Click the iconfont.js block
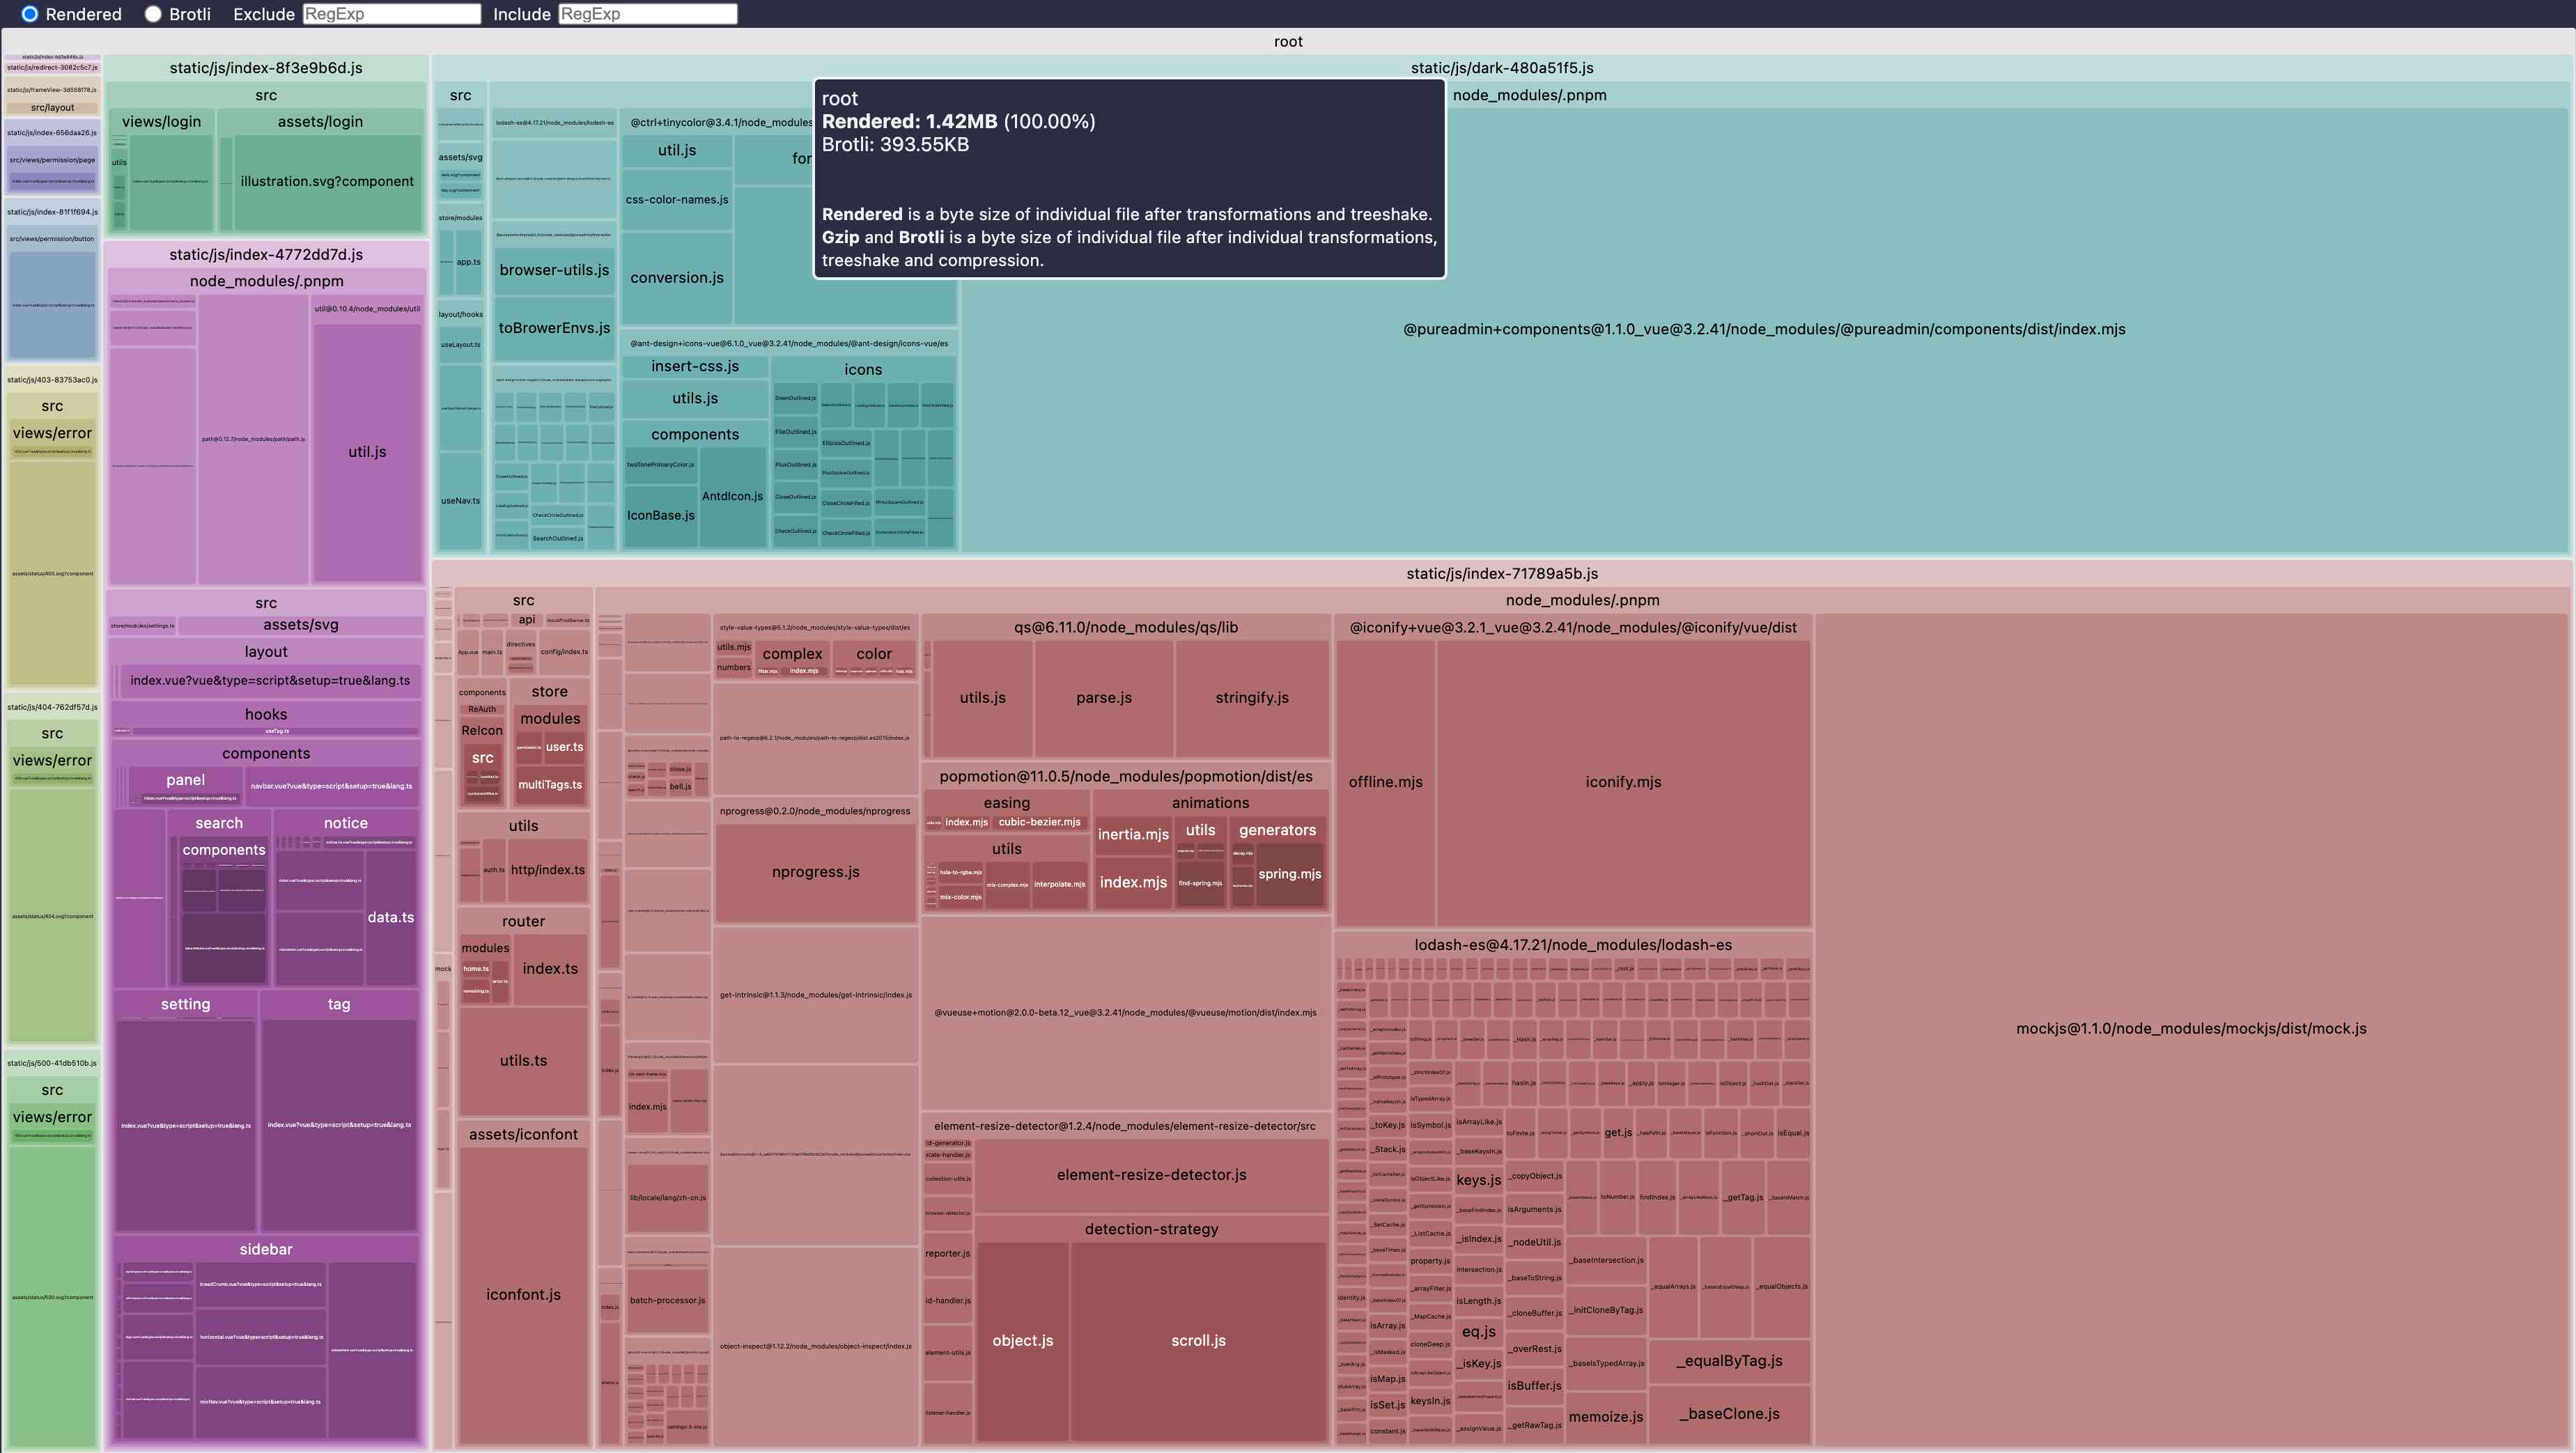The height and width of the screenshot is (1453, 2576). pos(523,1294)
